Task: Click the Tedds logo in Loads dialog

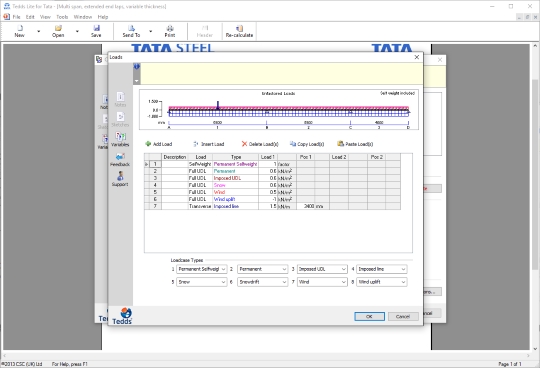Action: coord(123,316)
